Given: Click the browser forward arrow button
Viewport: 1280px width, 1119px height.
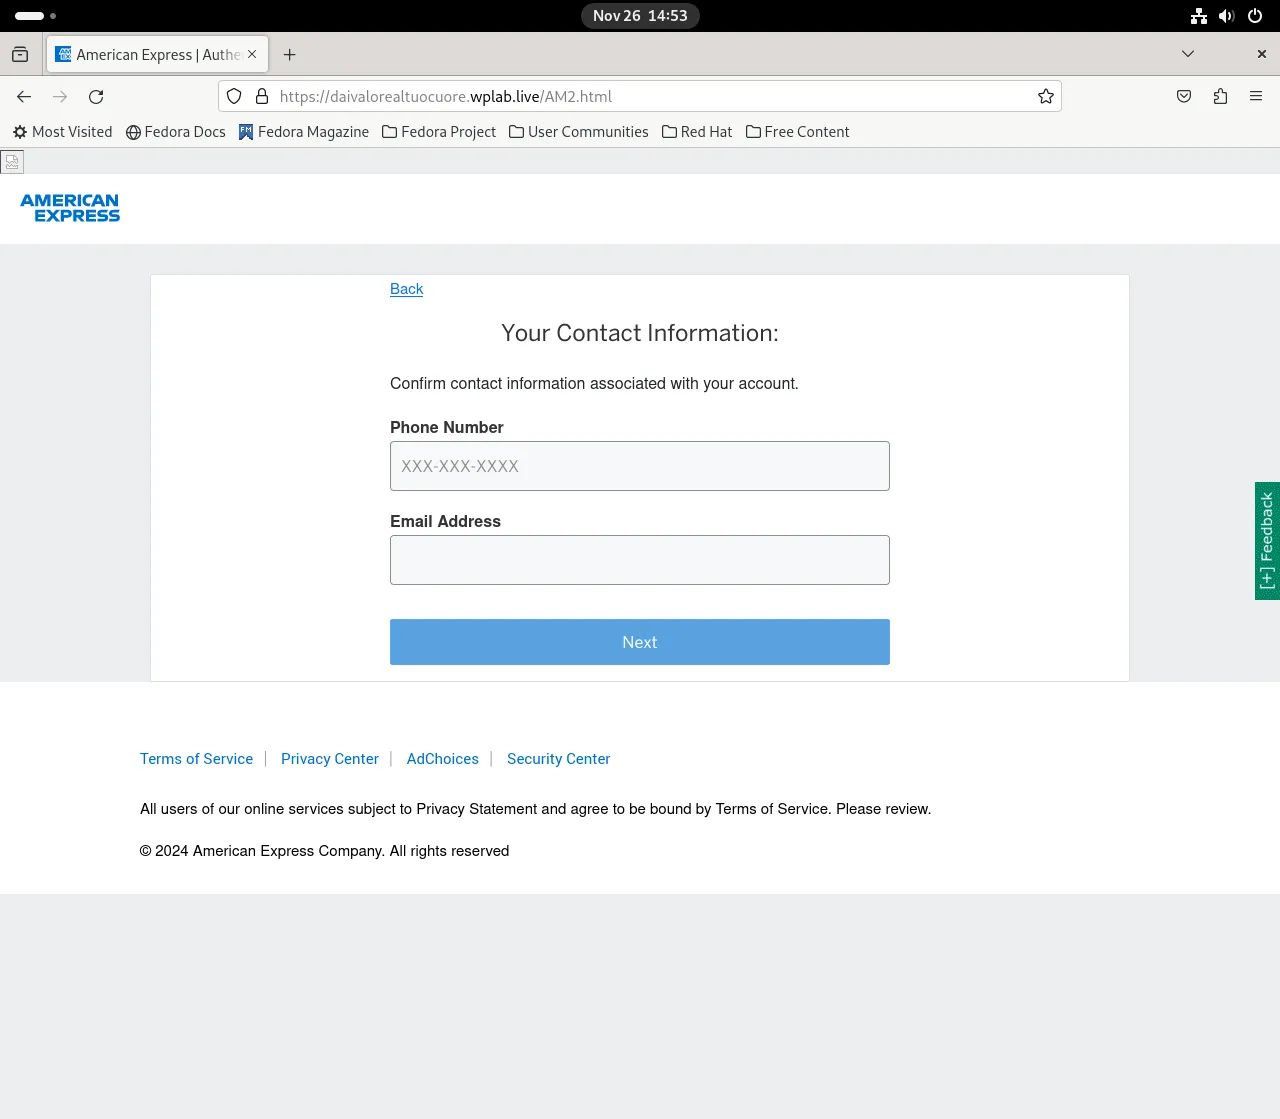Looking at the screenshot, I should (60, 97).
